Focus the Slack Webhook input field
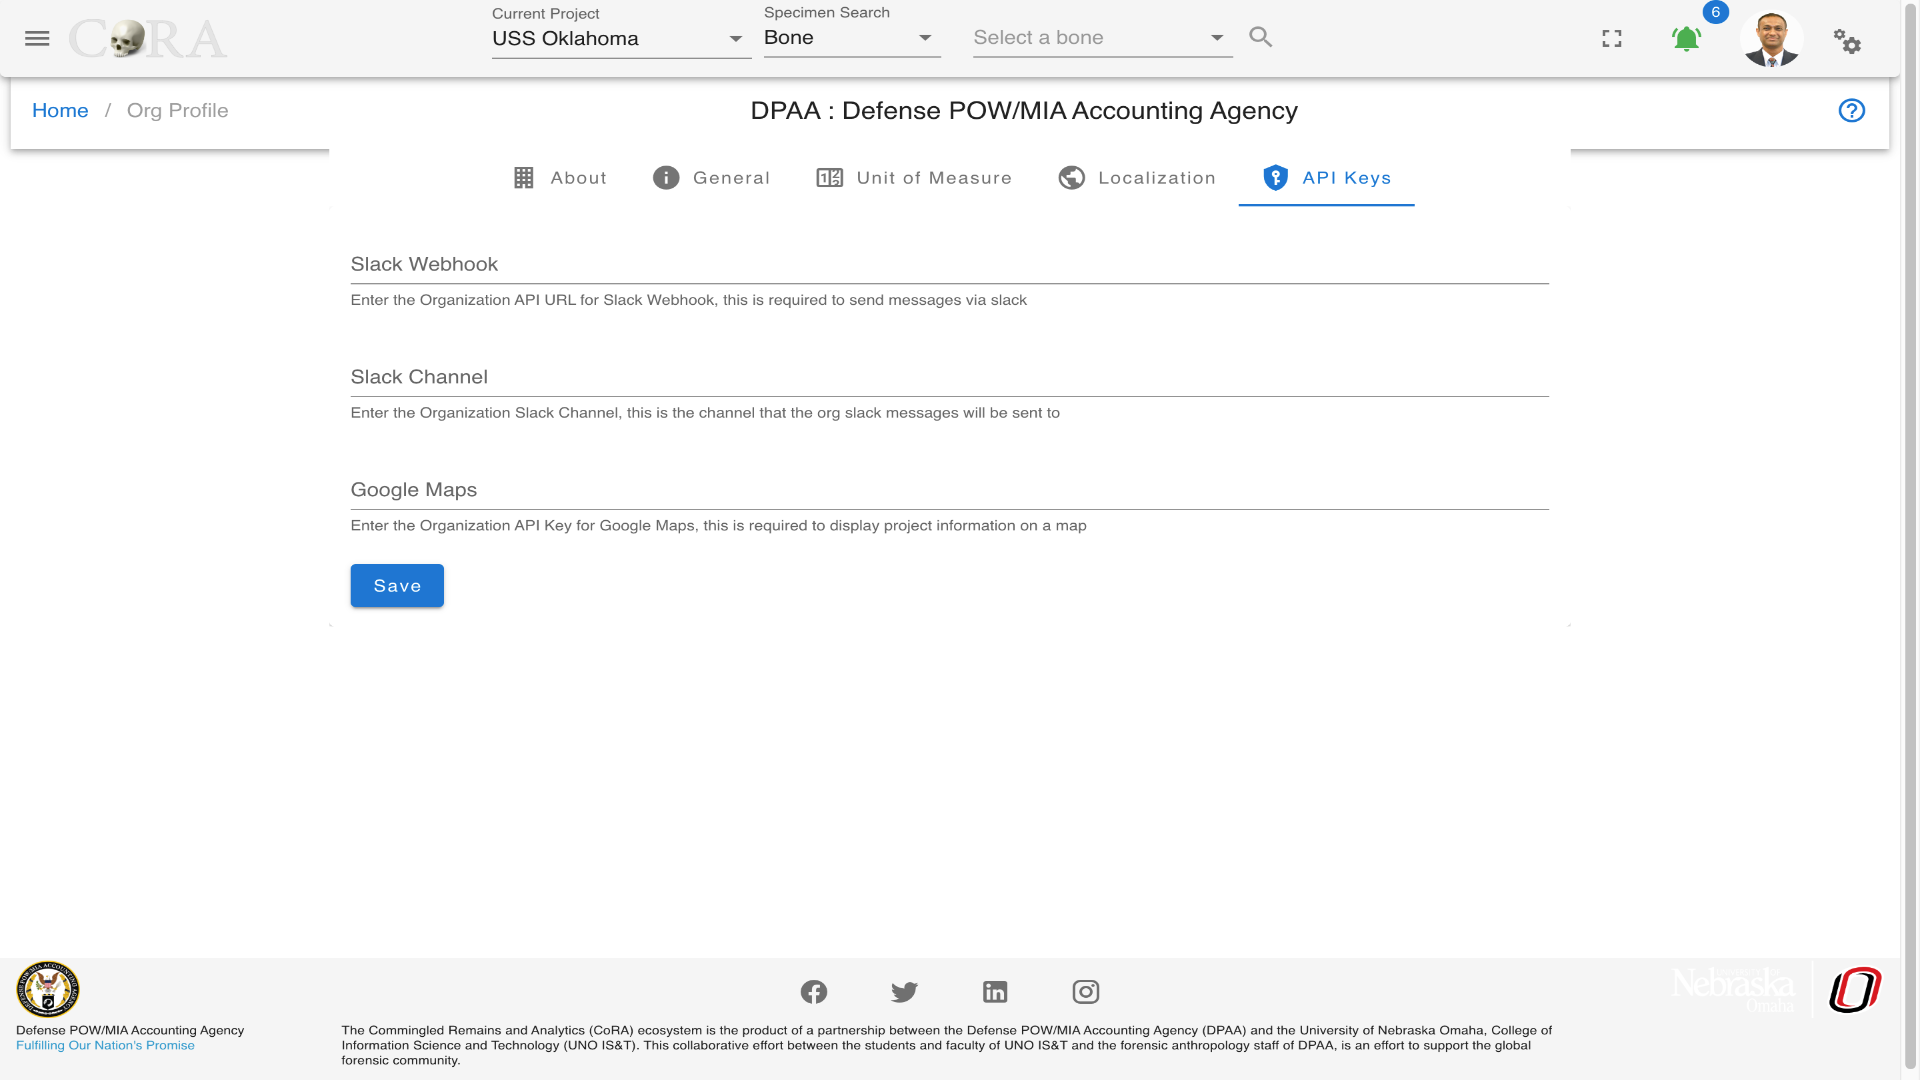The width and height of the screenshot is (1920, 1080). point(949,264)
